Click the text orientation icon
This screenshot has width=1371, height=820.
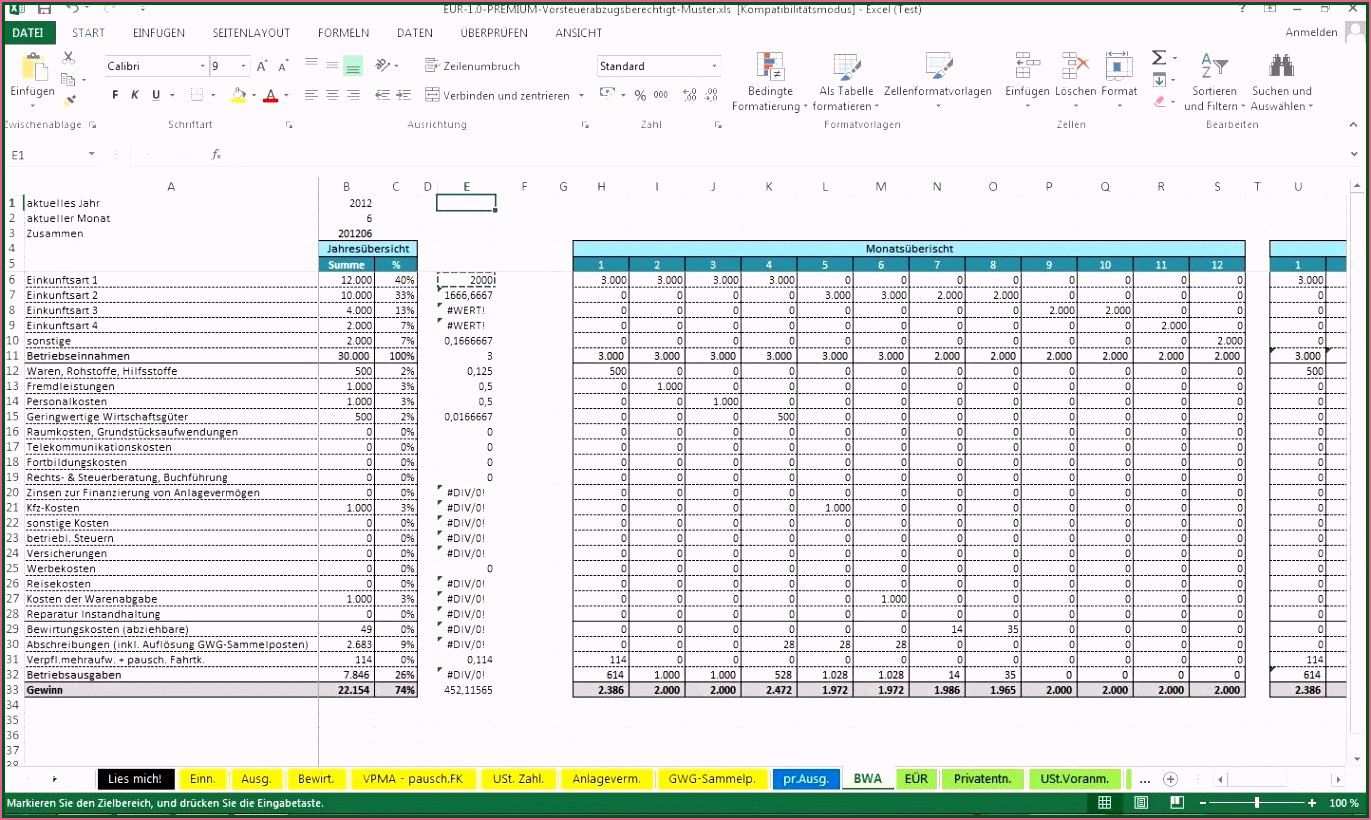[x=383, y=65]
